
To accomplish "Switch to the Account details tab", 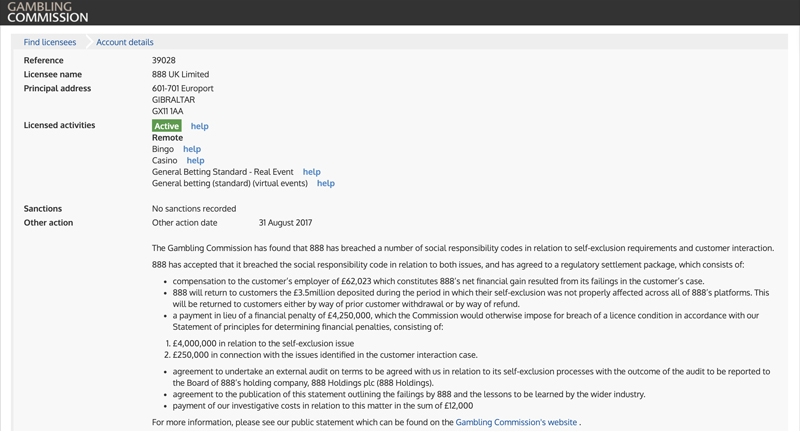I will (125, 42).
